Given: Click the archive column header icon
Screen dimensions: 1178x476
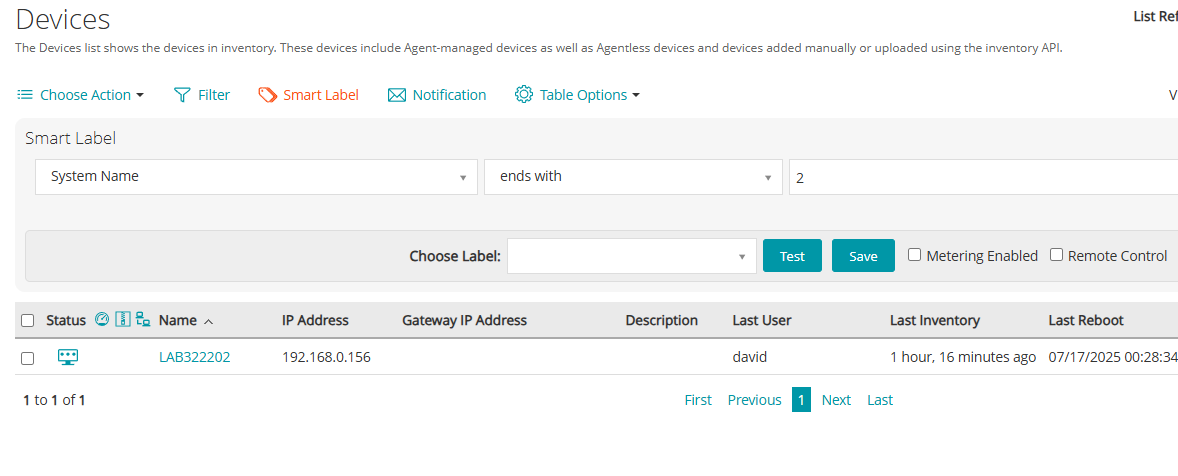Looking at the screenshot, I should [x=123, y=320].
